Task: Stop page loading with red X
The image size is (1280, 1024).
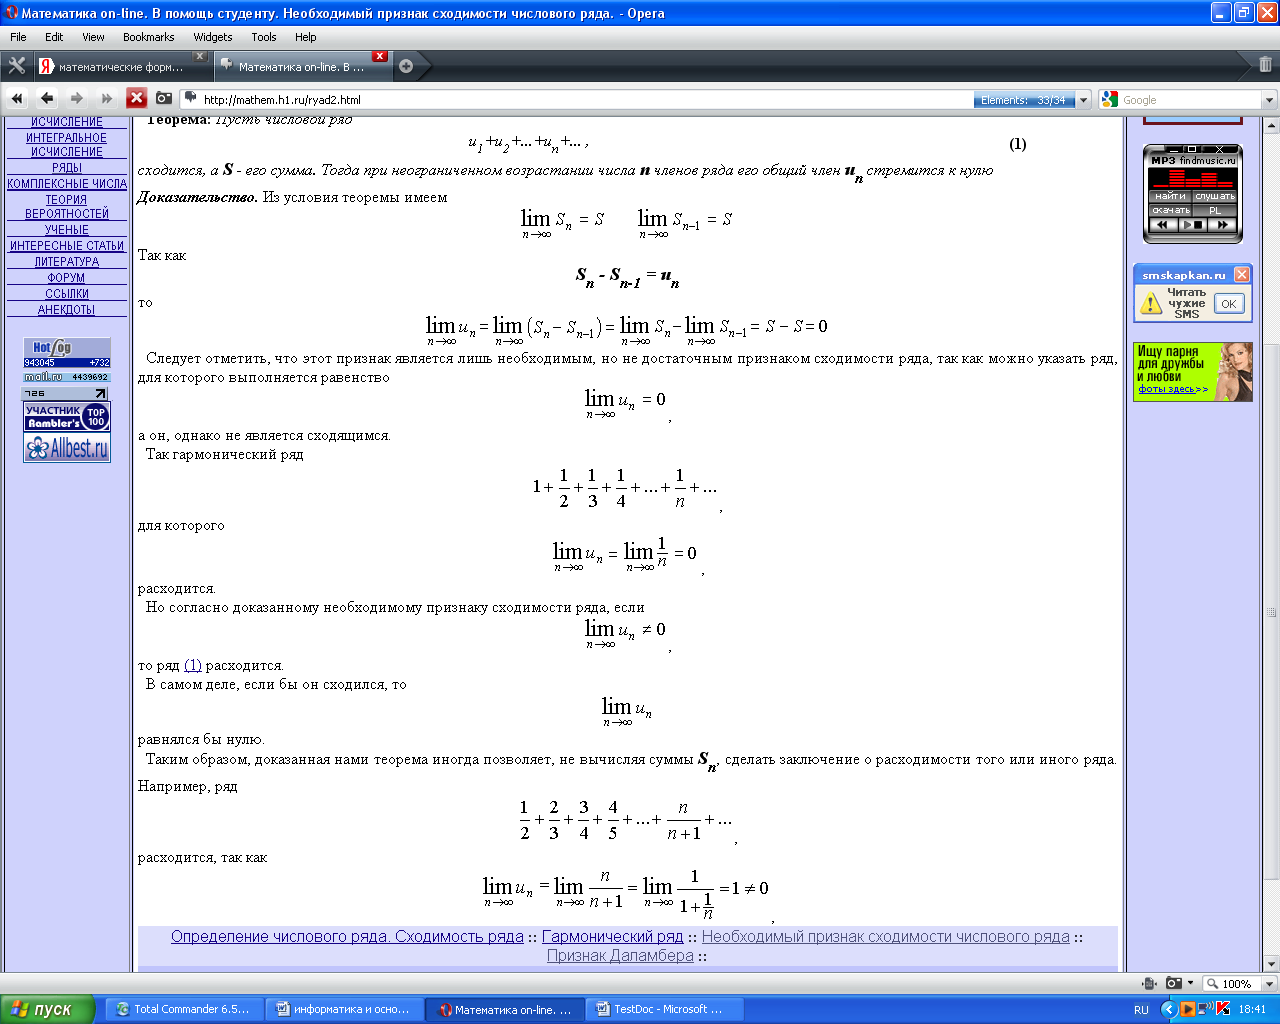Action: [136, 98]
